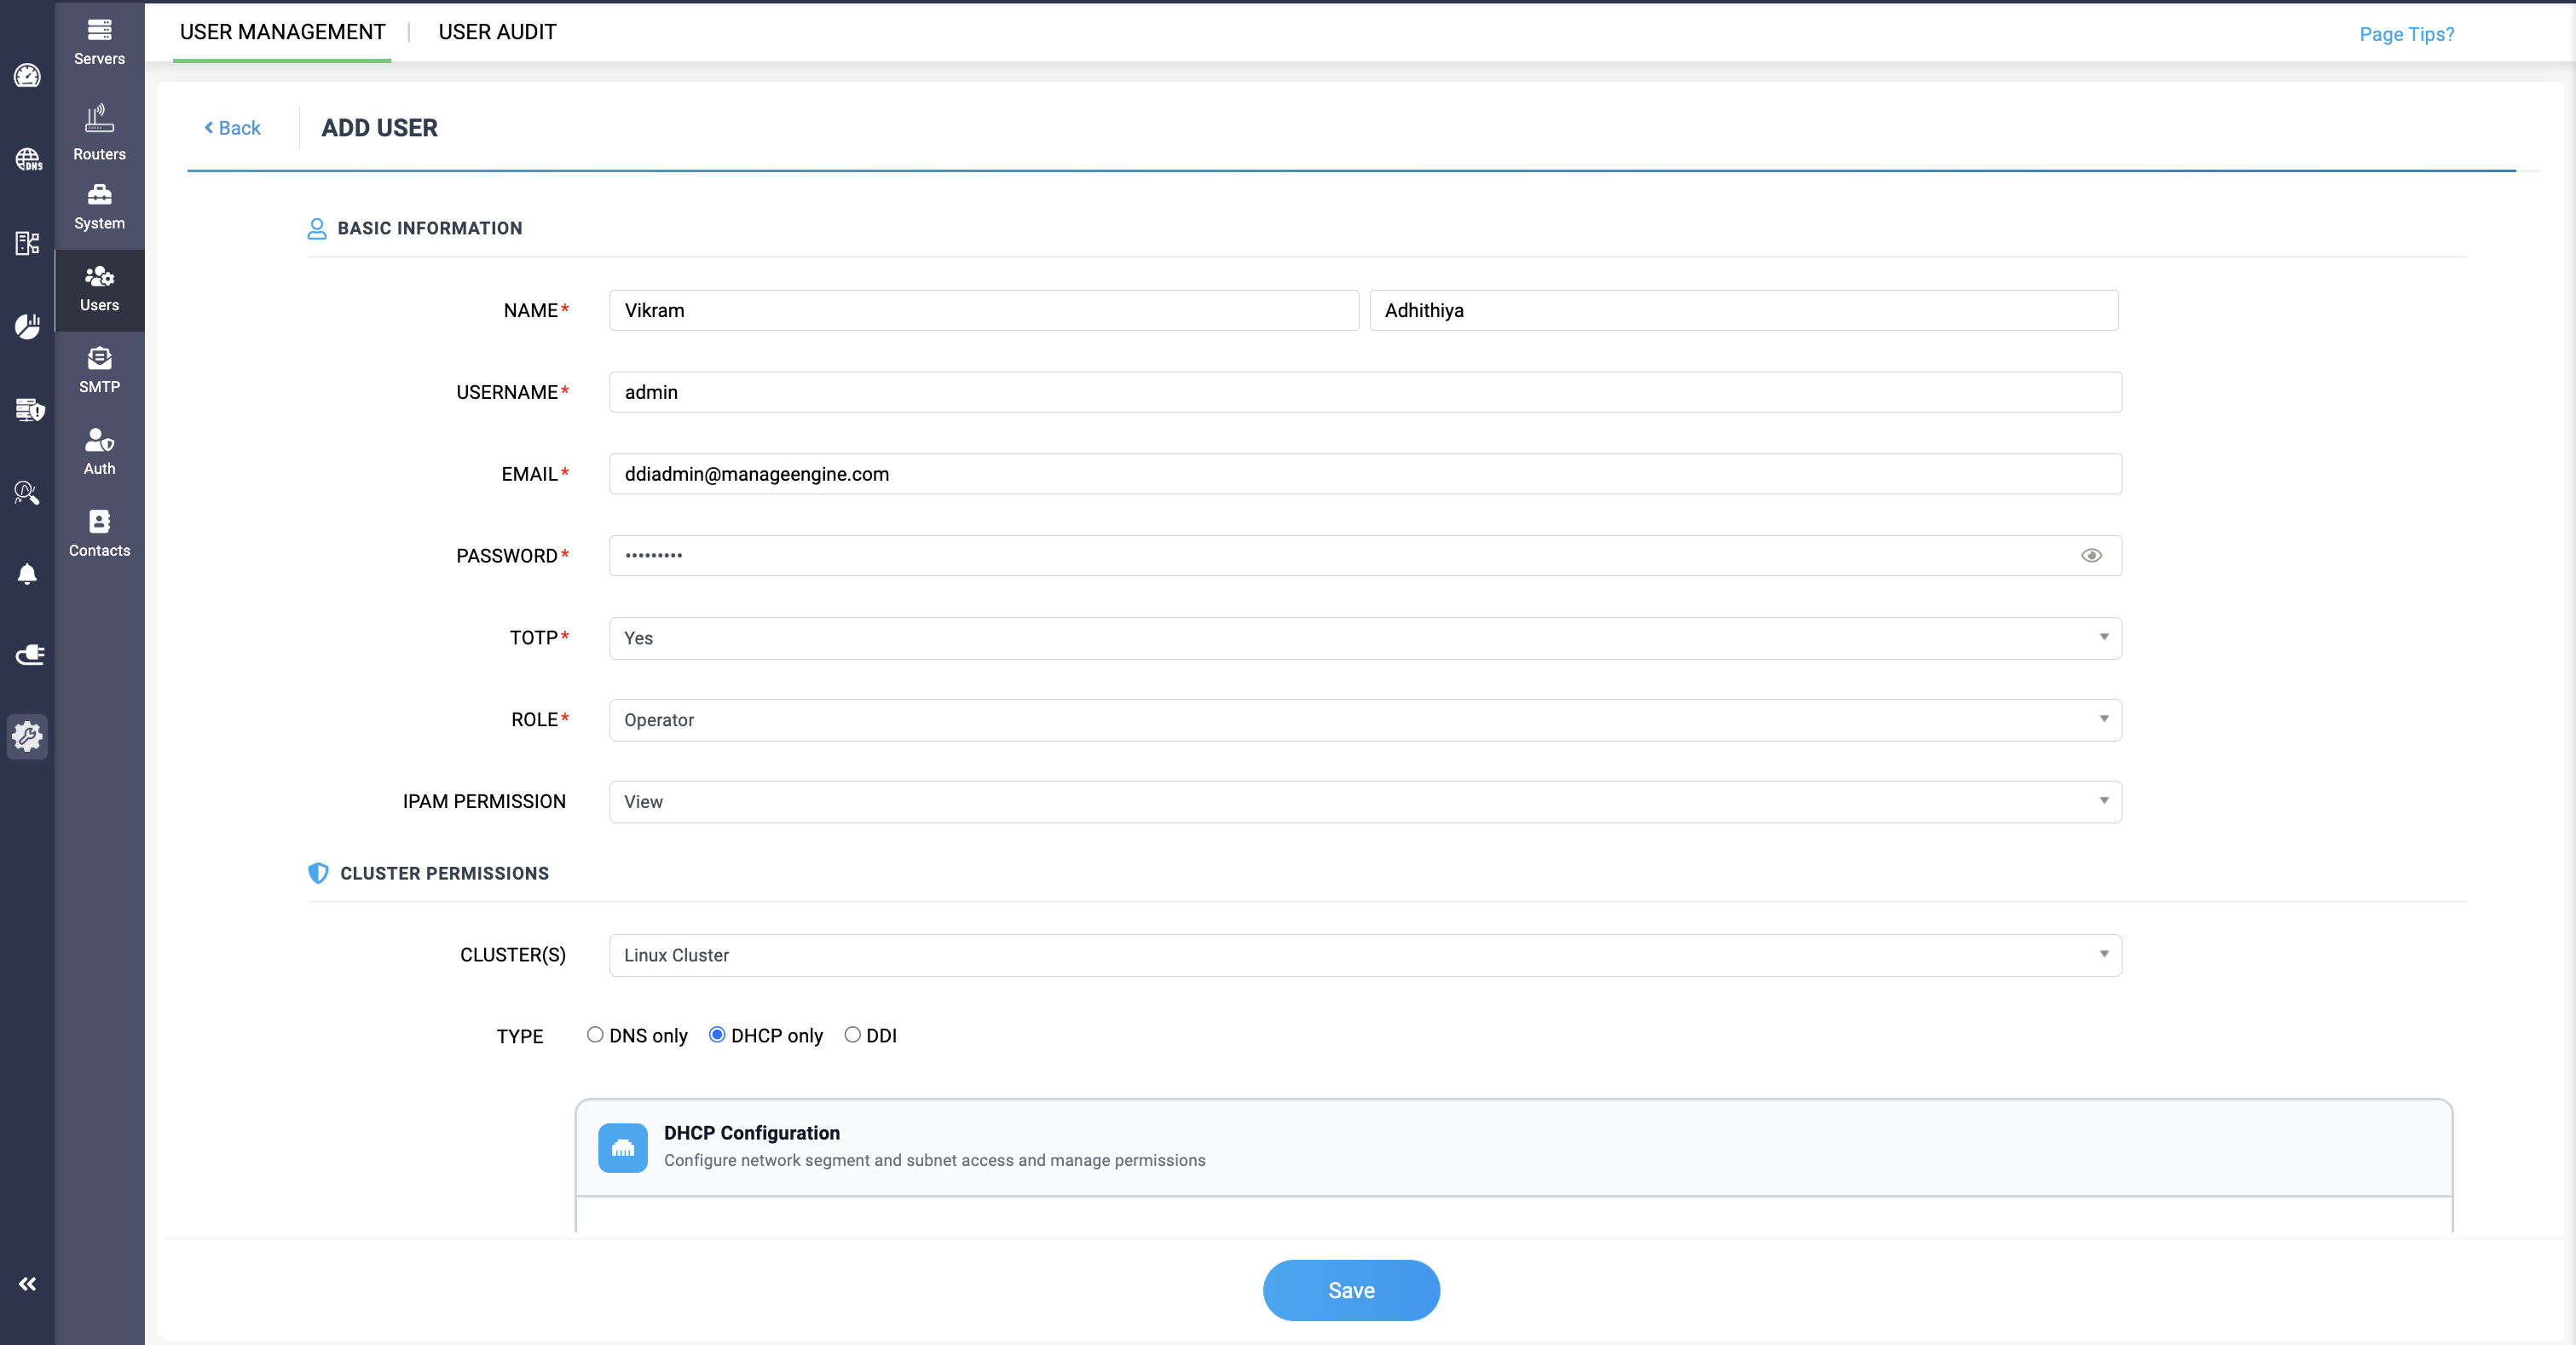Collapse sidebar with double-chevron icon
The width and height of the screenshot is (2576, 1345).
[x=27, y=1283]
